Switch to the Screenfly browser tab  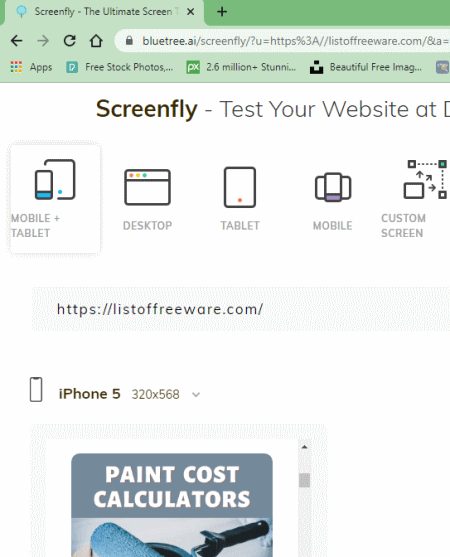click(103, 12)
